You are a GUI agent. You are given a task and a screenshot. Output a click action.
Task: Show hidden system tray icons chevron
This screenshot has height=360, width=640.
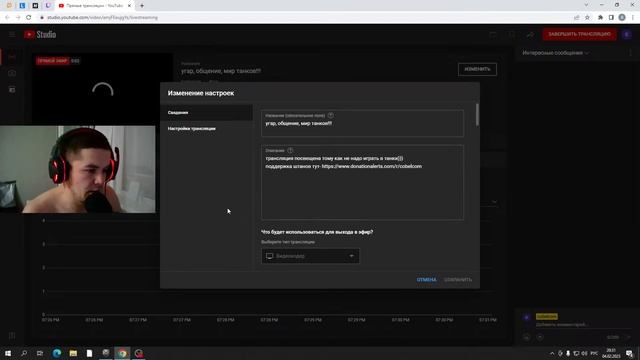coord(552,353)
